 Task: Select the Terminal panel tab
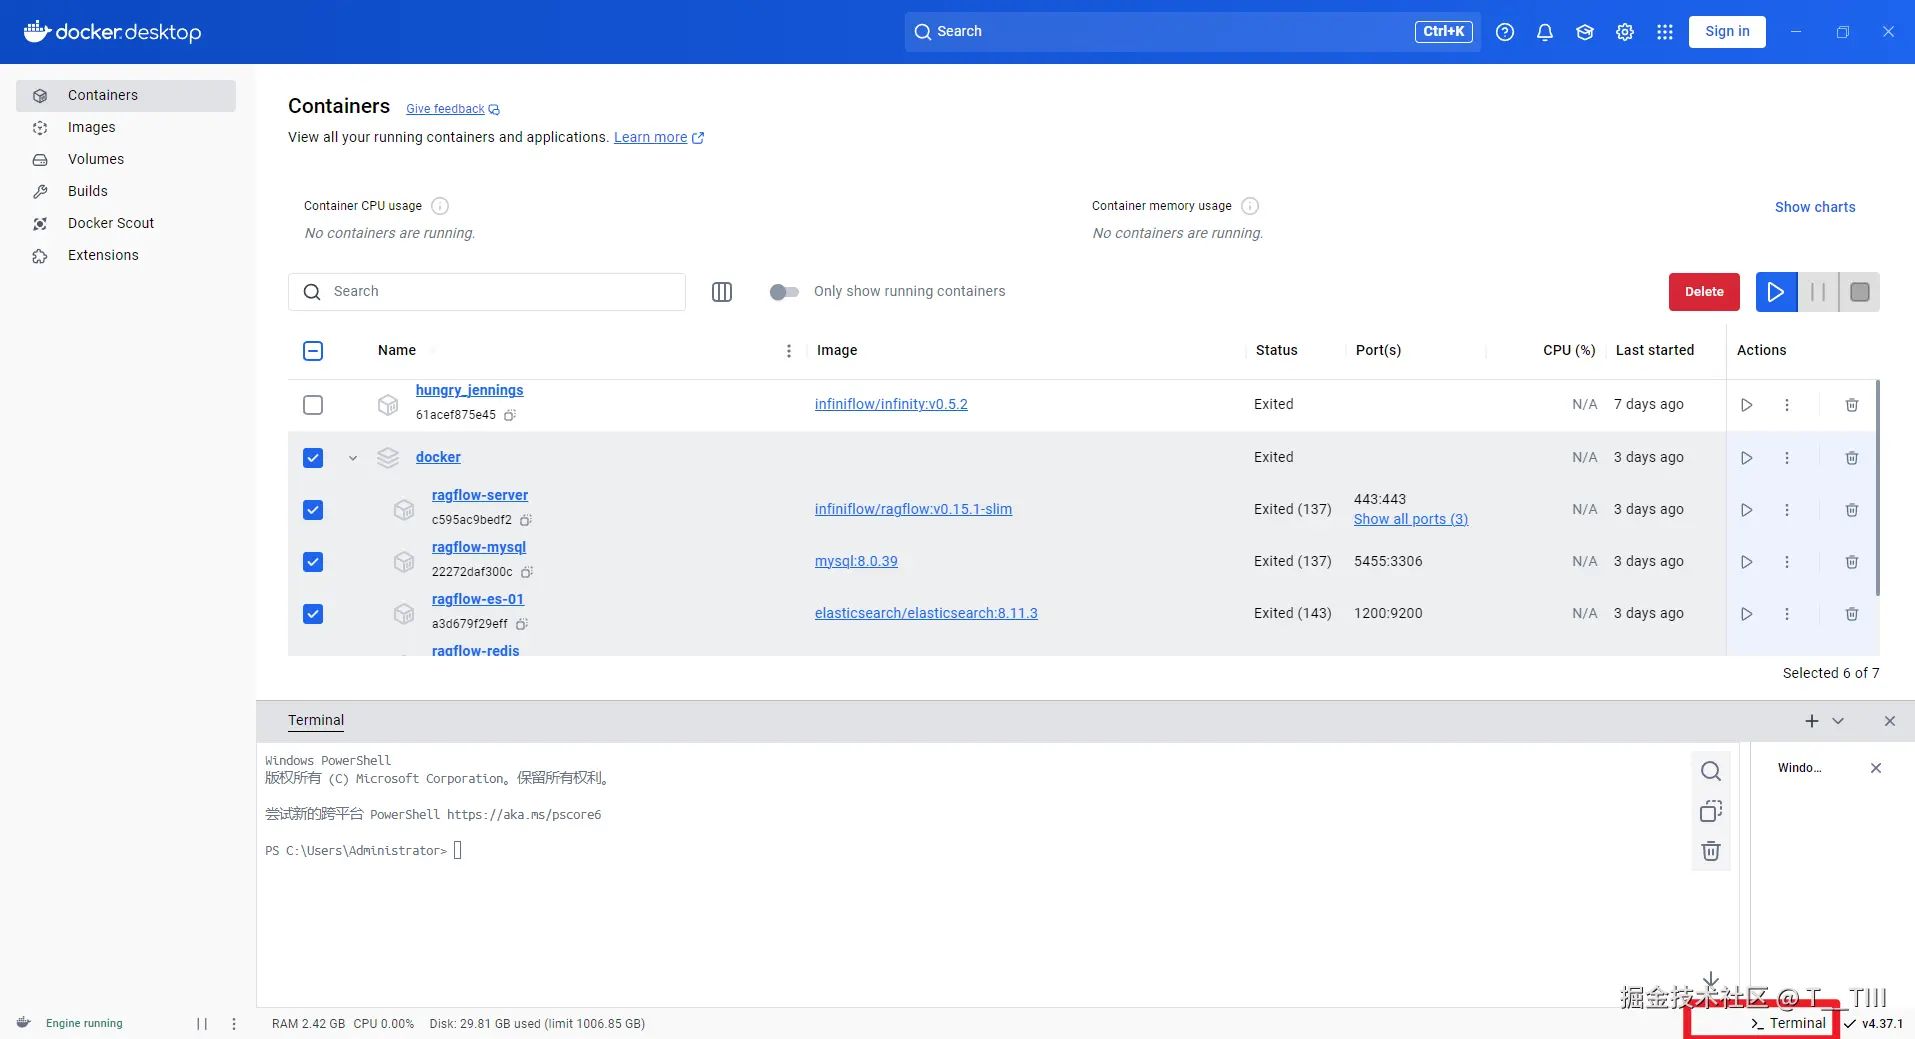point(316,721)
